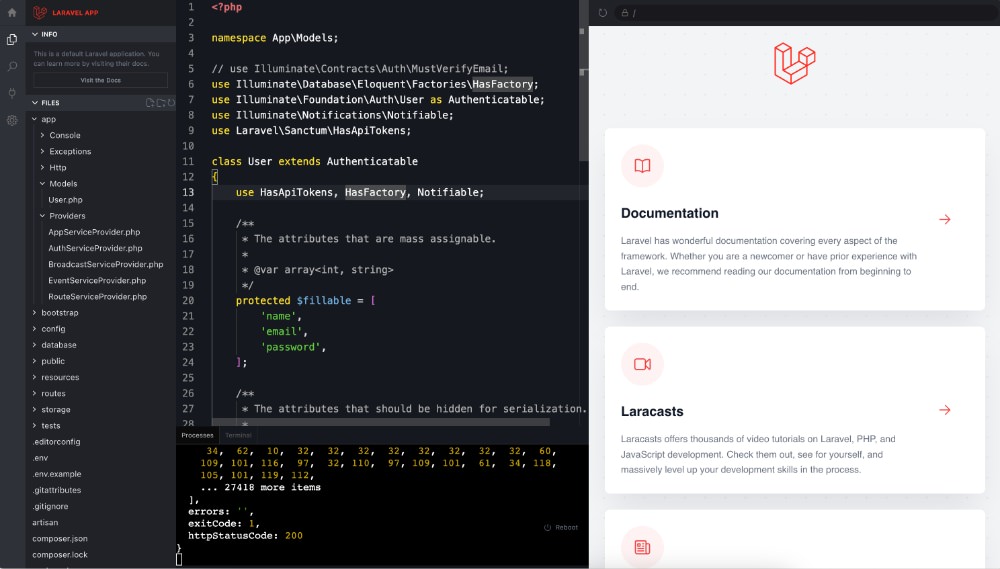Switch to the Terminal tab

click(239, 436)
